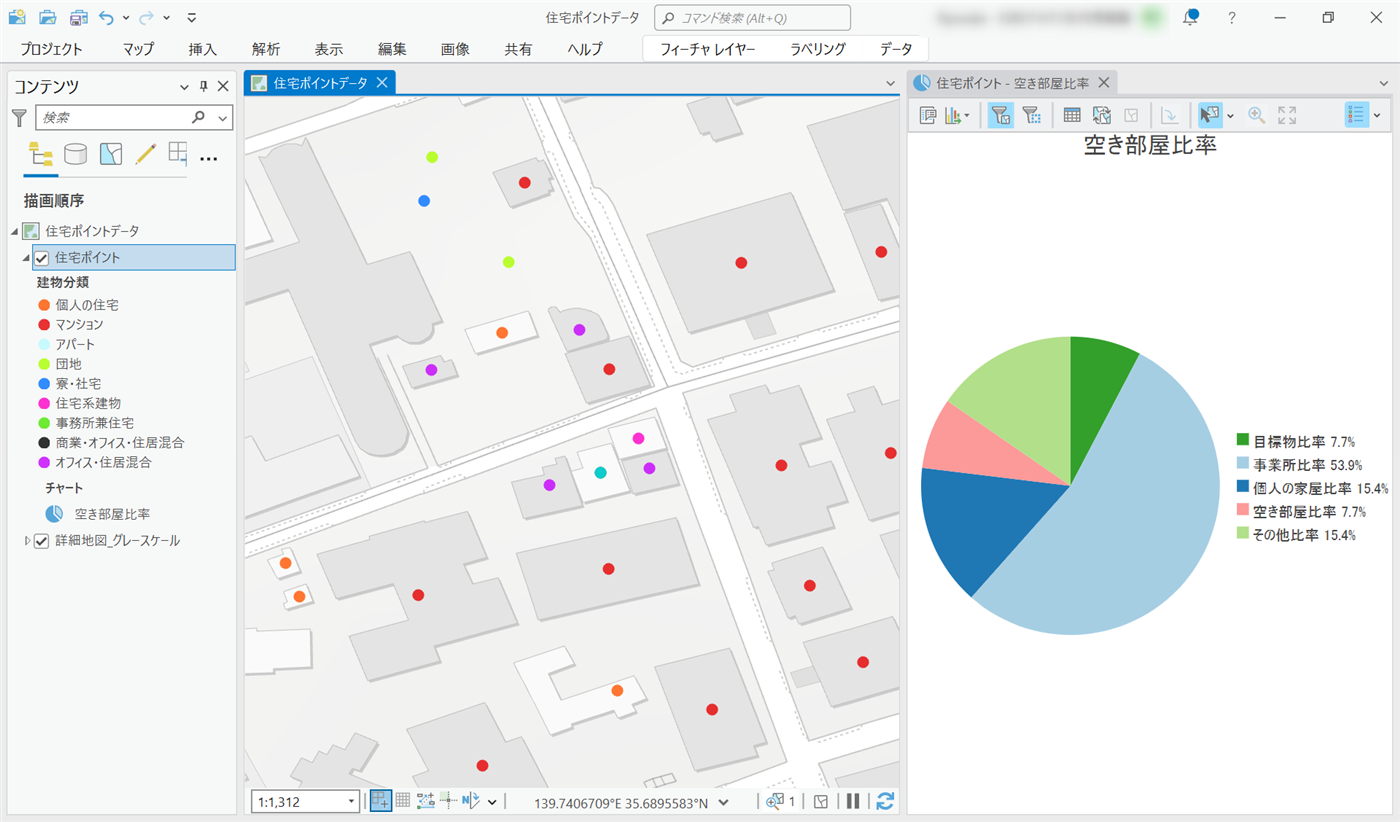Click the chart export bar-graph icon
Viewport: 1400px width, 822px height.
coord(953,115)
